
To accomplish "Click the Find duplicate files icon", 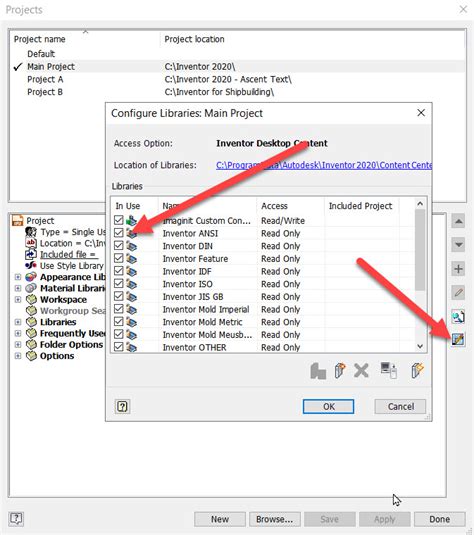I will 458,316.
